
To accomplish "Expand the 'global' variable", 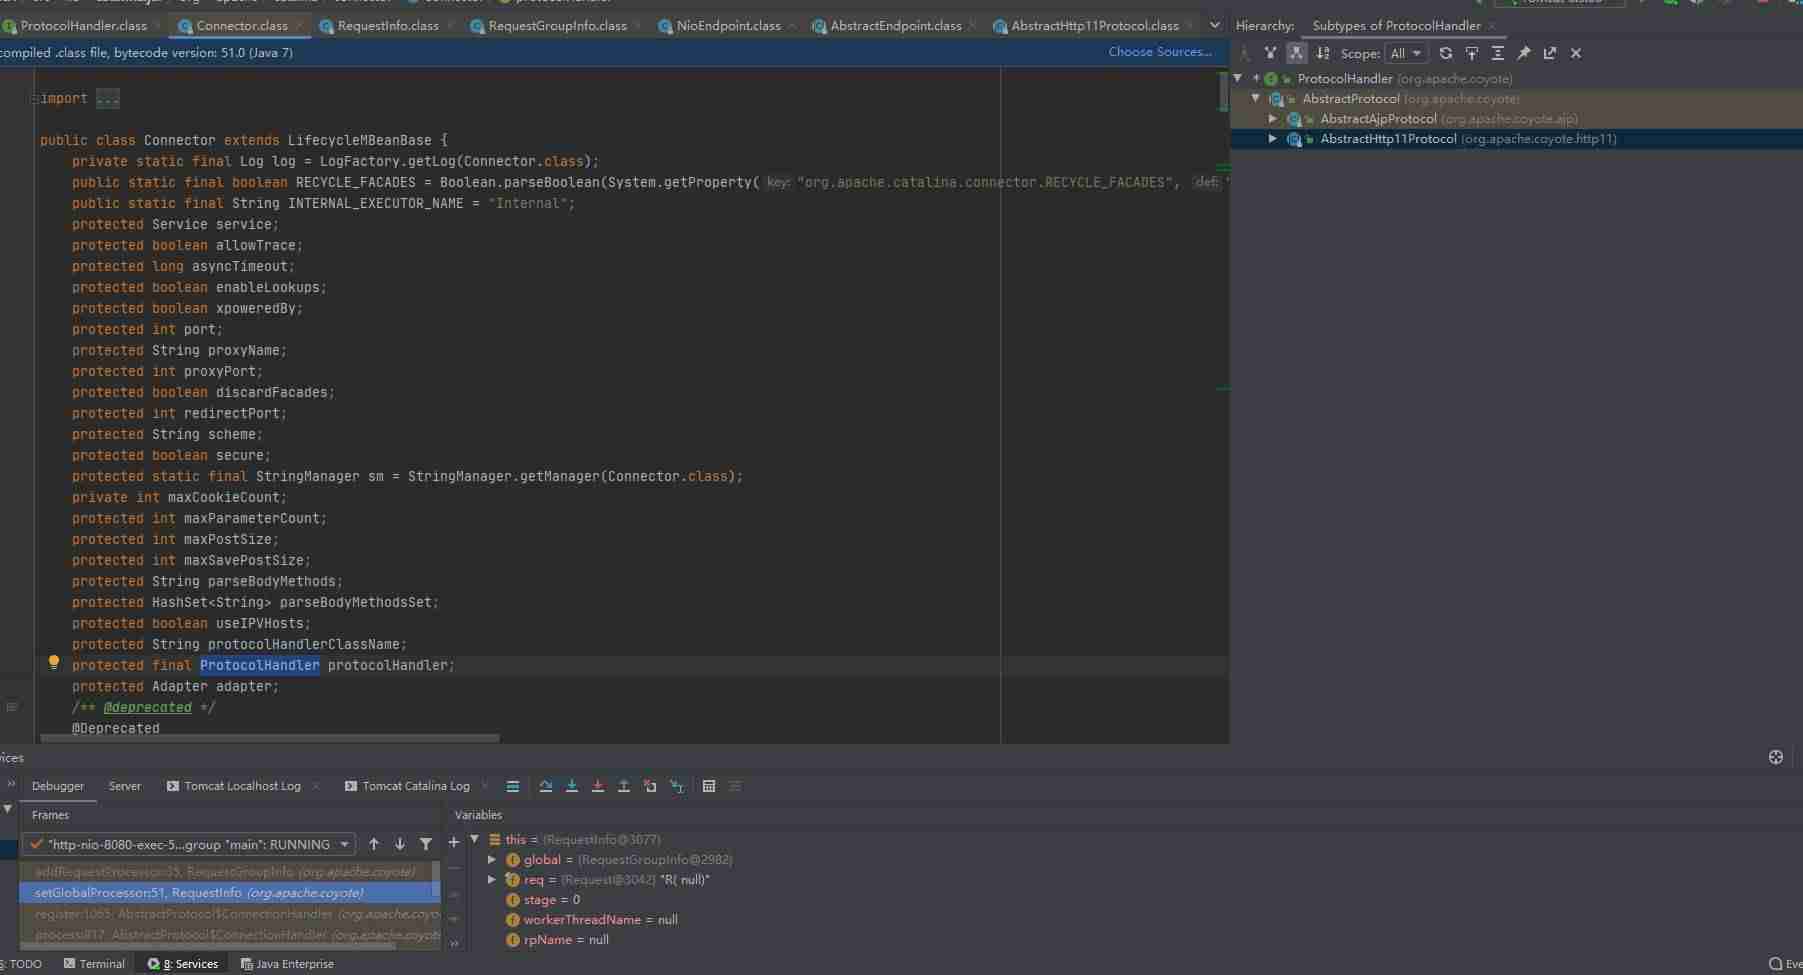I will (x=492, y=859).
